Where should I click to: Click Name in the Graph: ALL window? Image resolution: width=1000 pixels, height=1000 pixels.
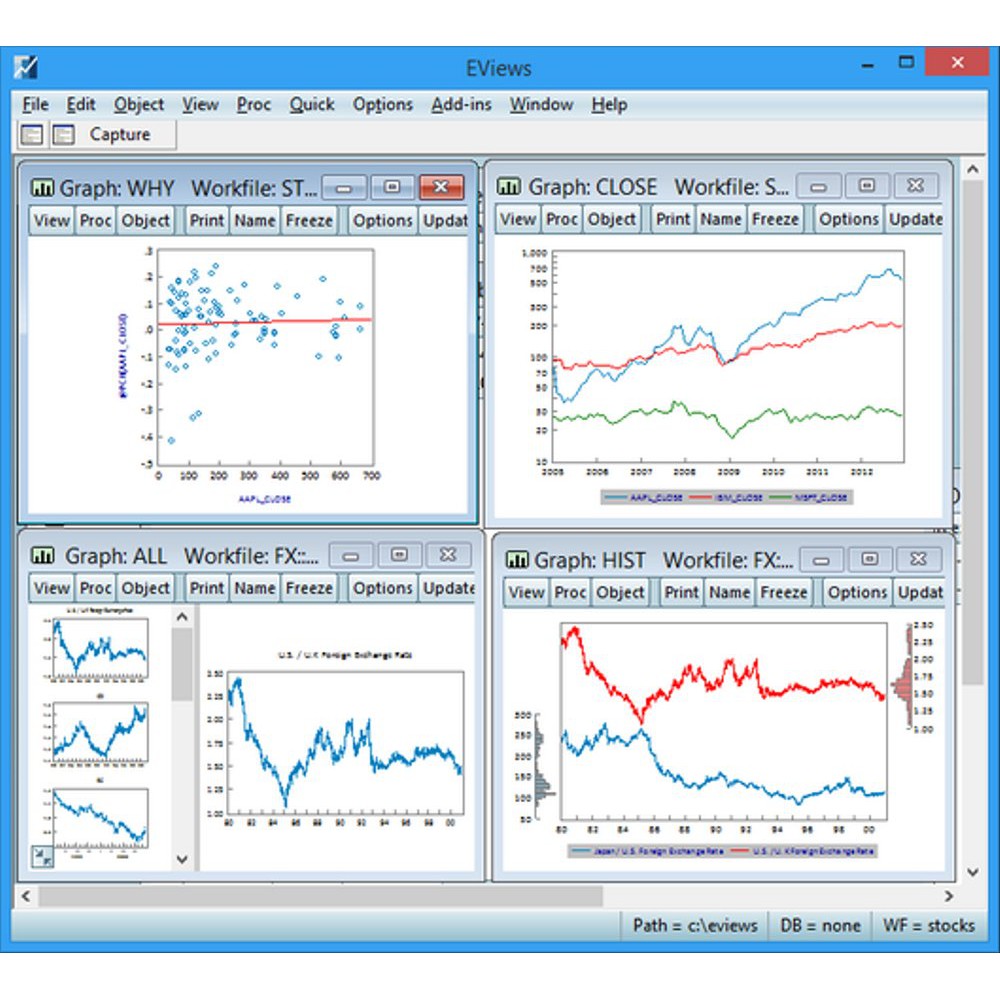tap(254, 588)
